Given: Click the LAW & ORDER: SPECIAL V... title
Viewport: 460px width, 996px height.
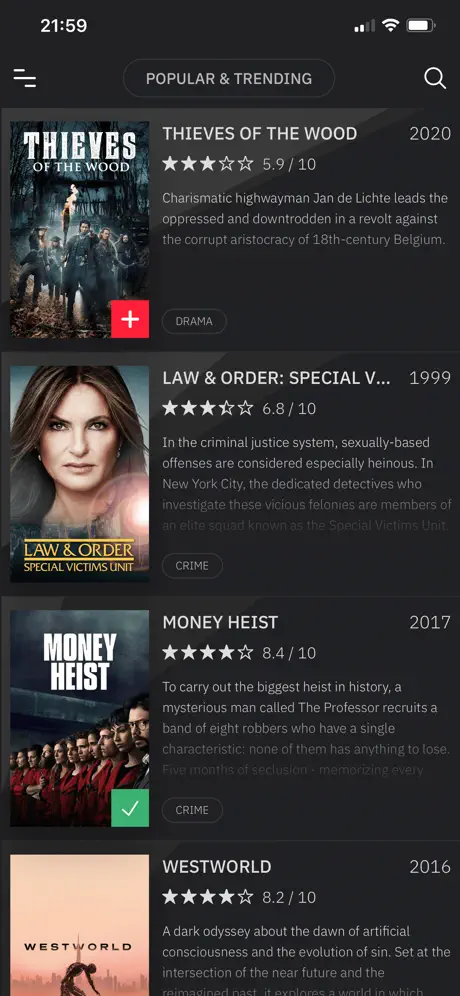Looking at the screenshot, I should coord(276,378).
